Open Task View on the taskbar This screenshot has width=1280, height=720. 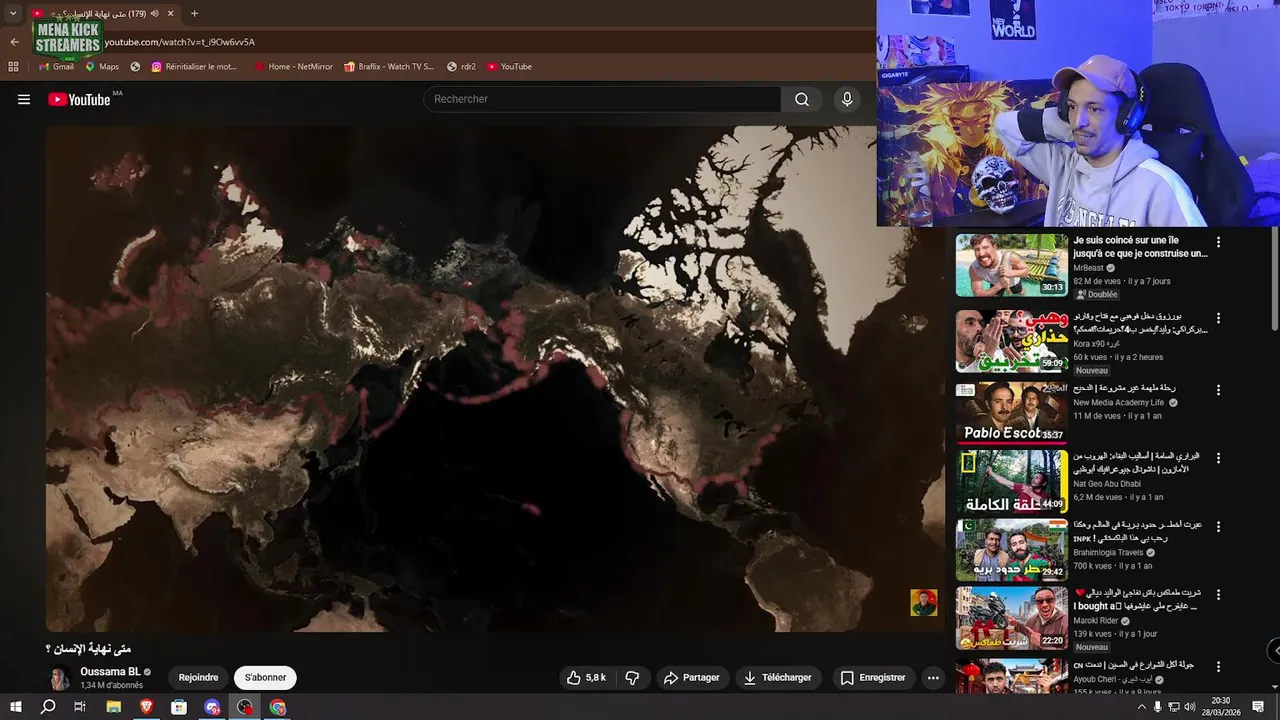click(x=81, y=707)
